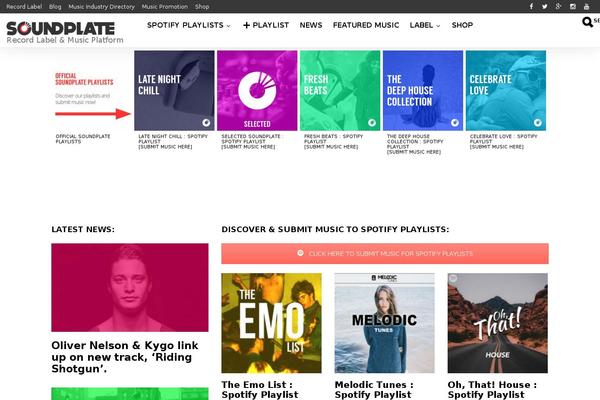Open the Kygo news article image
Viewport: 600px width, 400px height.
pos(130,287)
